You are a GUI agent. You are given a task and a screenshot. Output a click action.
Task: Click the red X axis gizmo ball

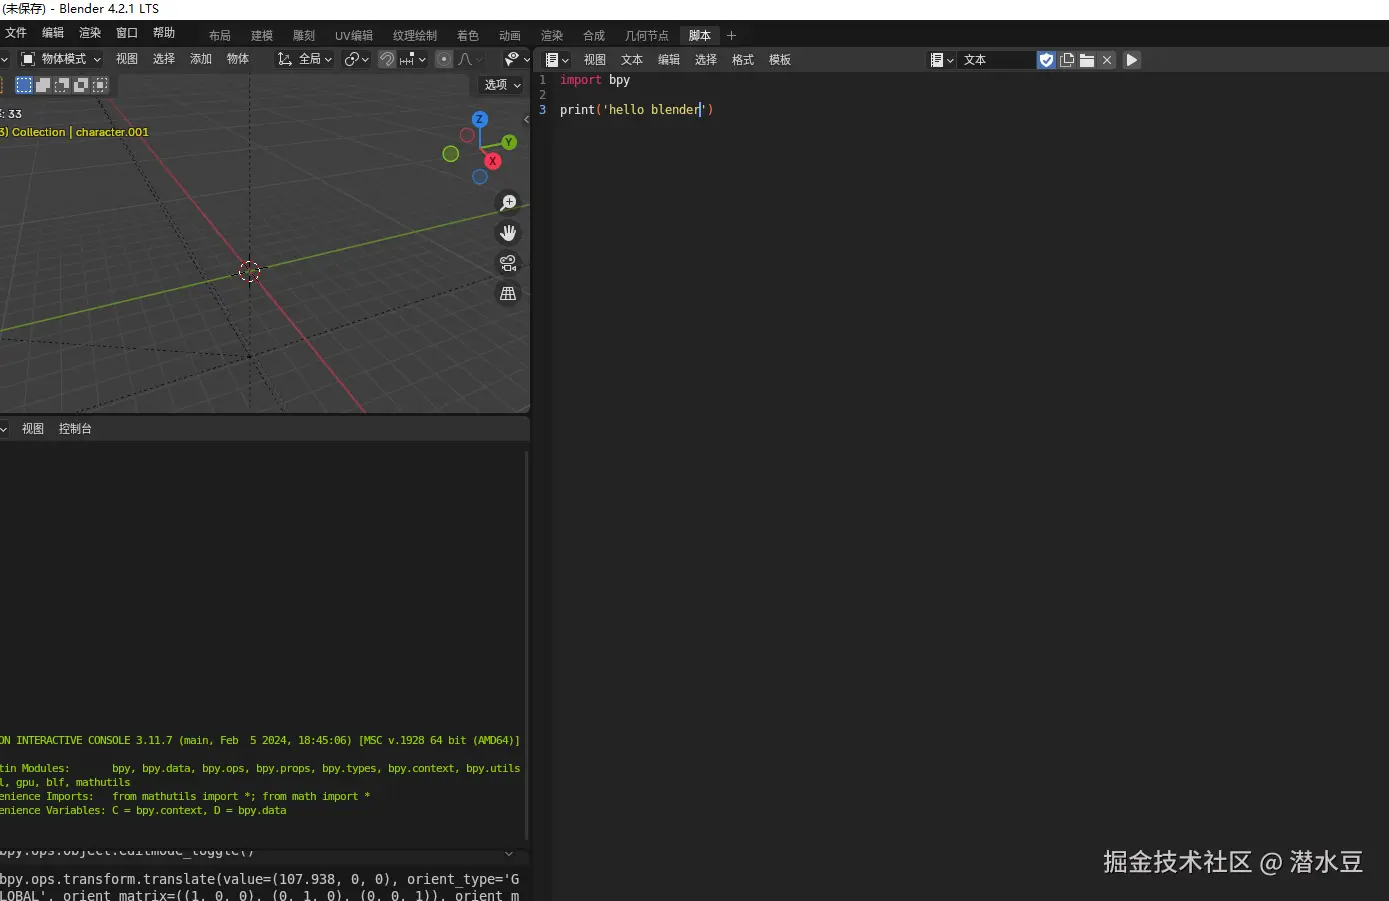[x=492, y=161]
